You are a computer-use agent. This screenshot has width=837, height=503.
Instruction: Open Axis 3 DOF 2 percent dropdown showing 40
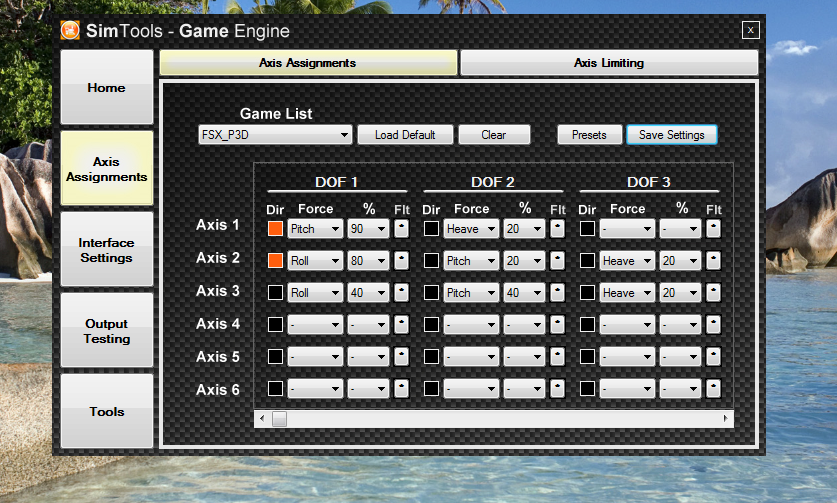pyautogui.click(x=524, y=293)
